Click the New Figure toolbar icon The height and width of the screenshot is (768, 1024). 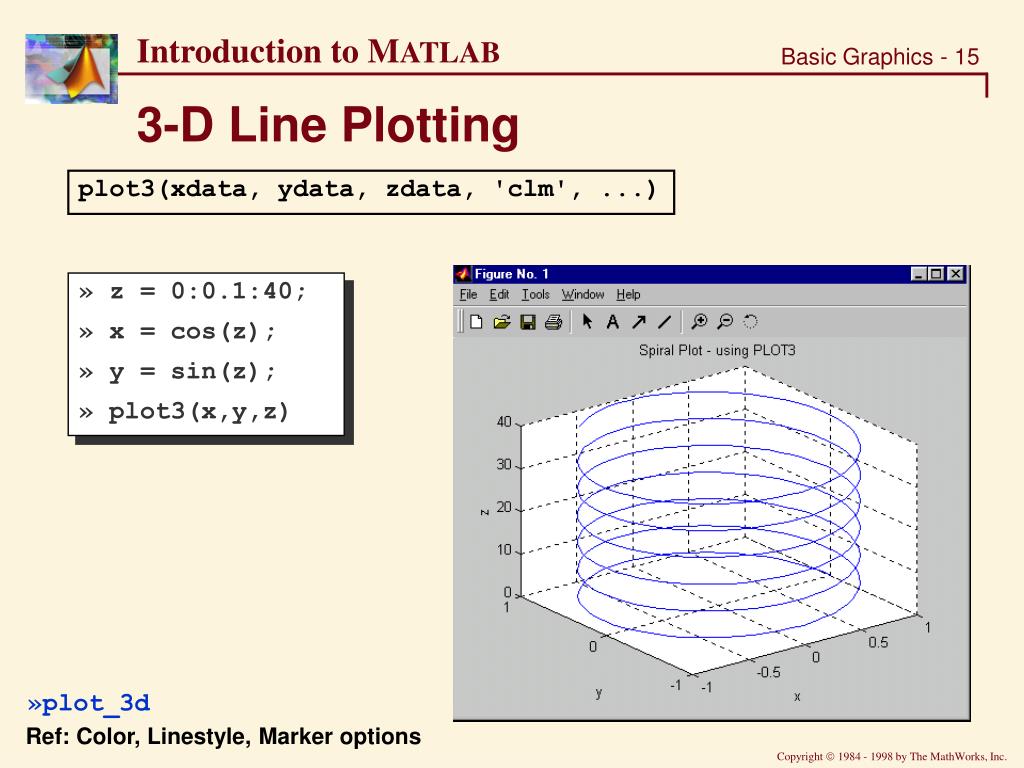(476, 322)
